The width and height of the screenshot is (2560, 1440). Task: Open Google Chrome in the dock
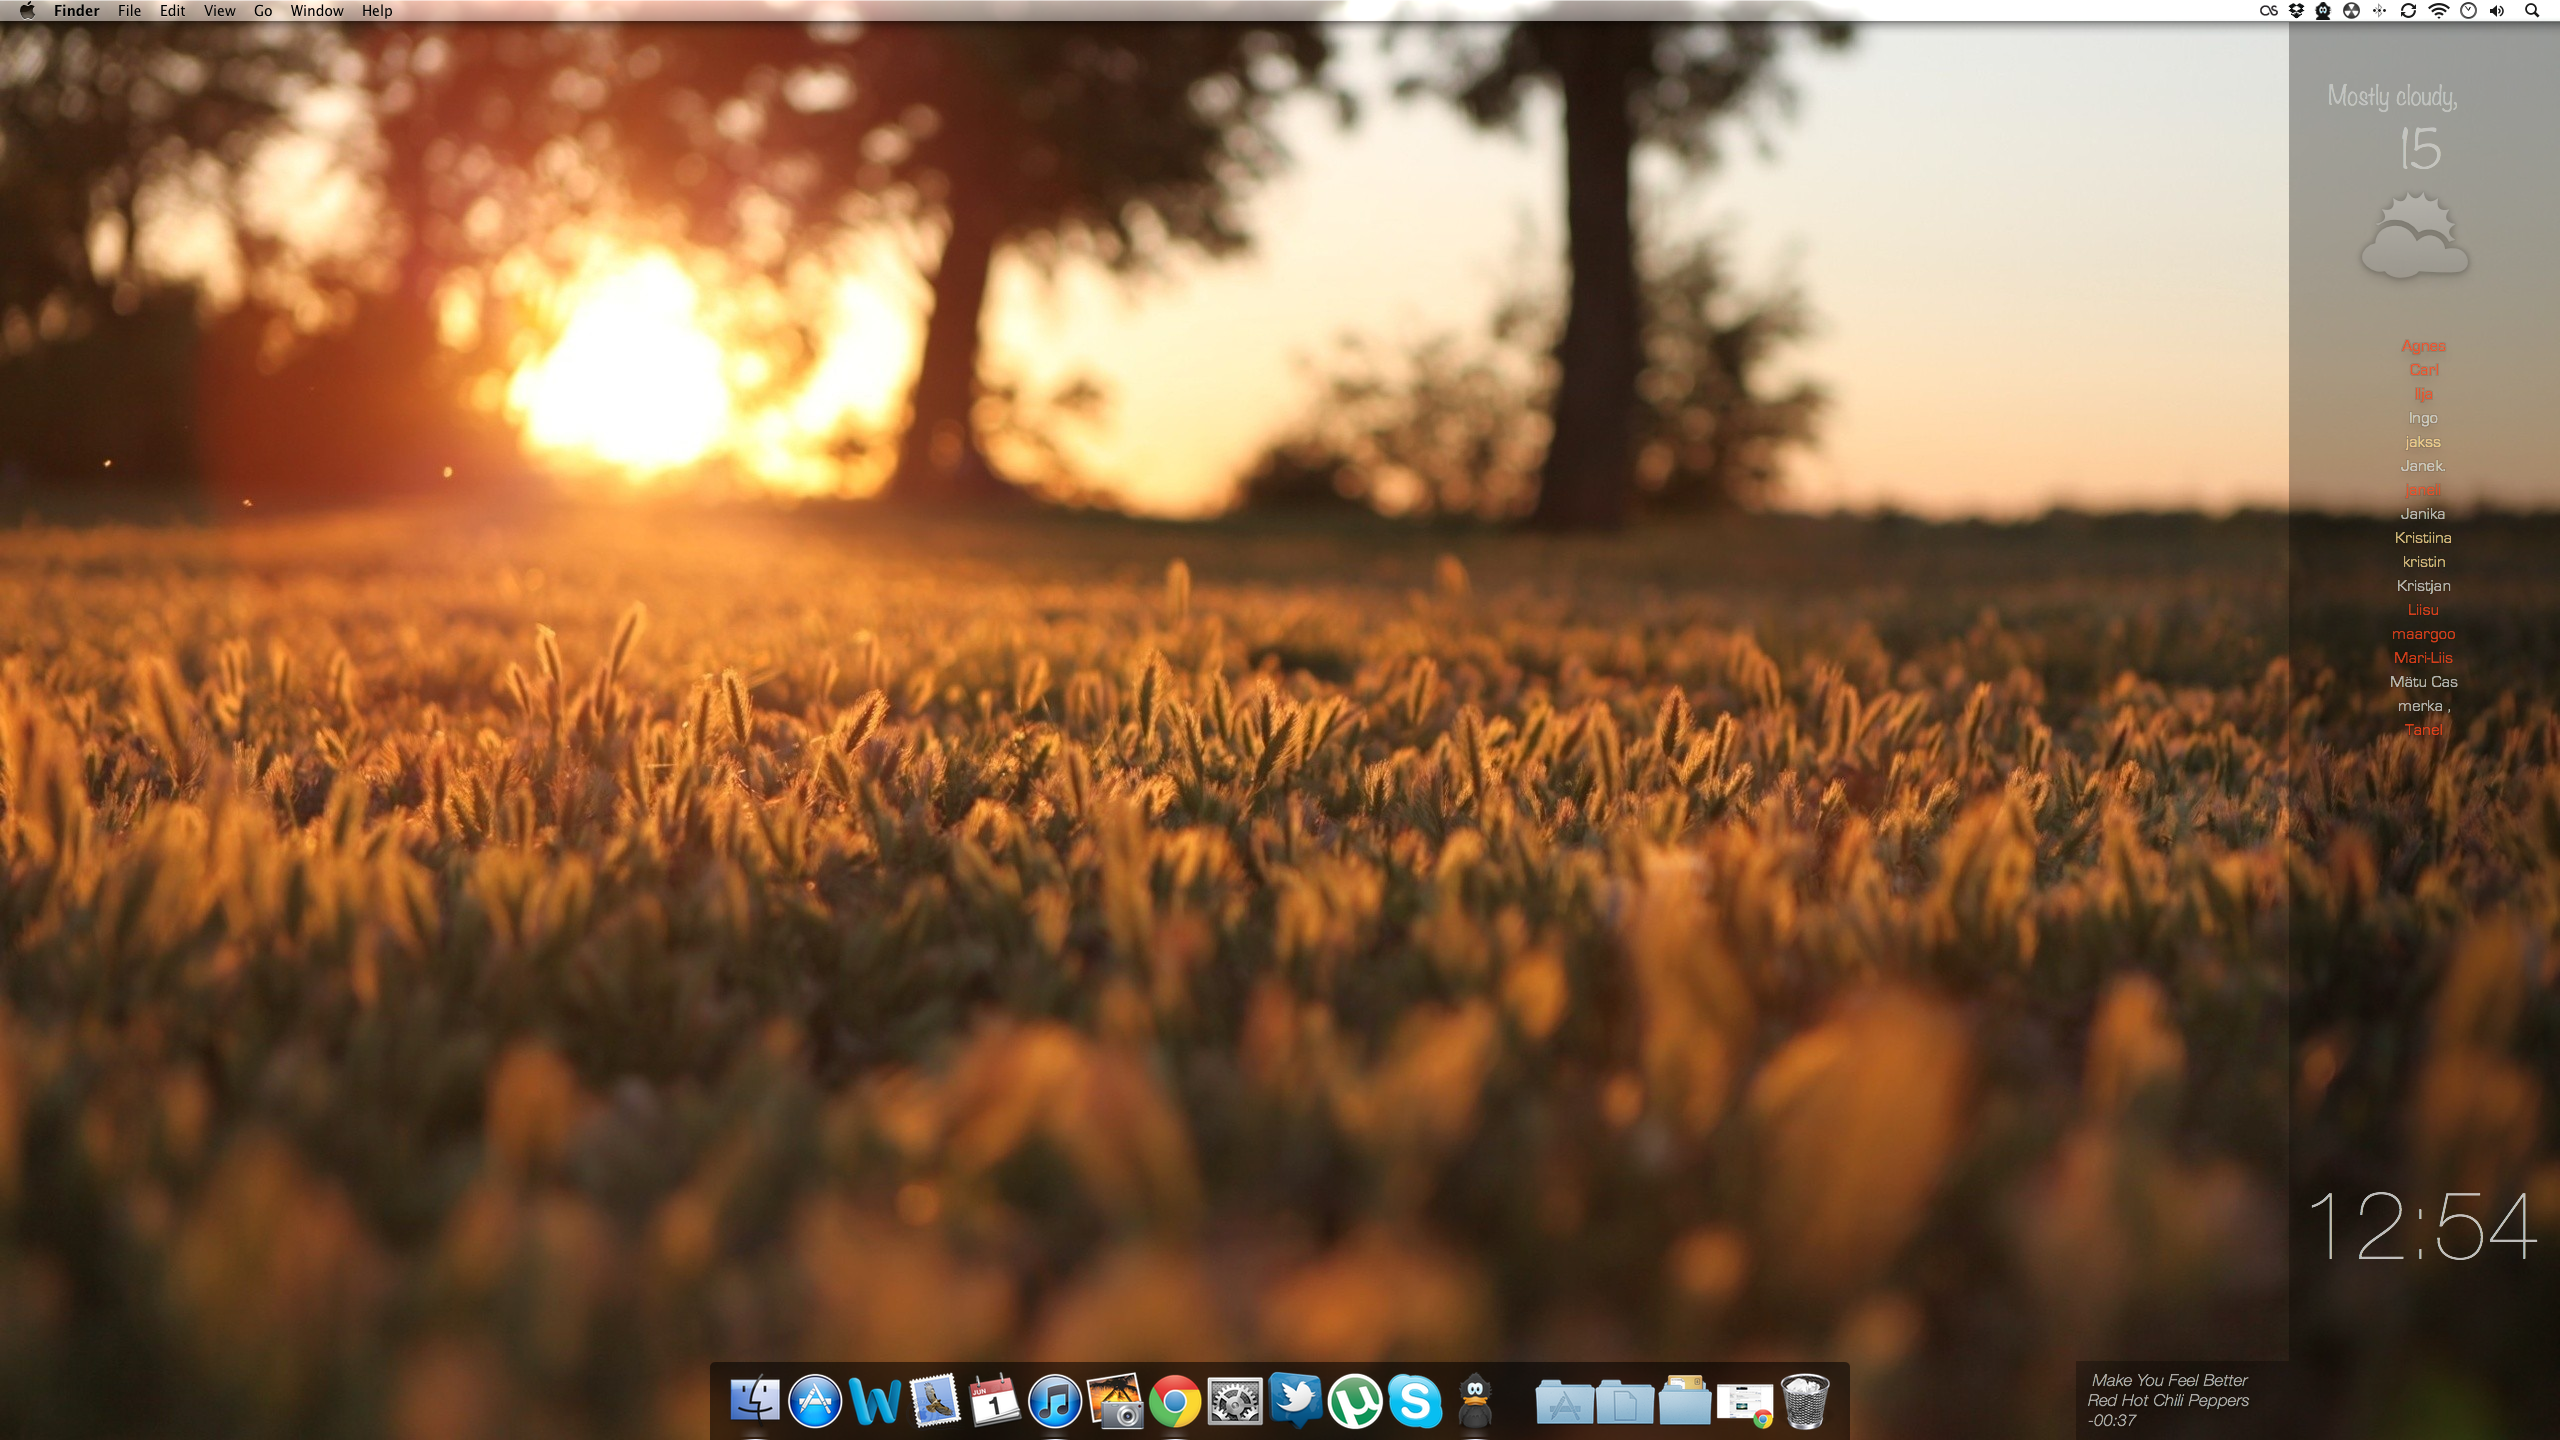[1175, 1401]
